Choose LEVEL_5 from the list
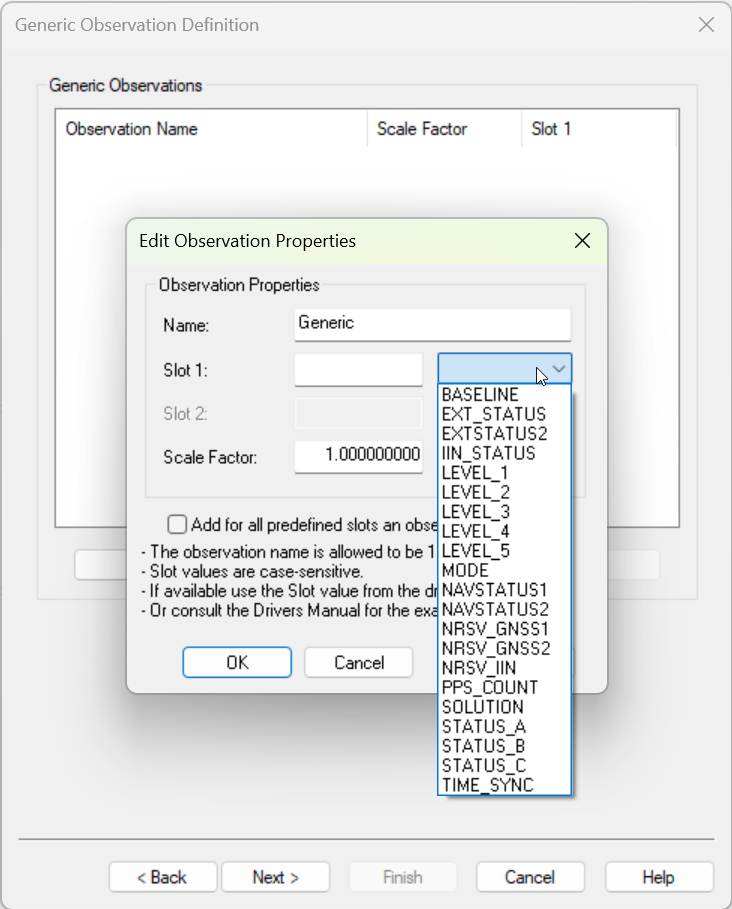 pos(504,551)
